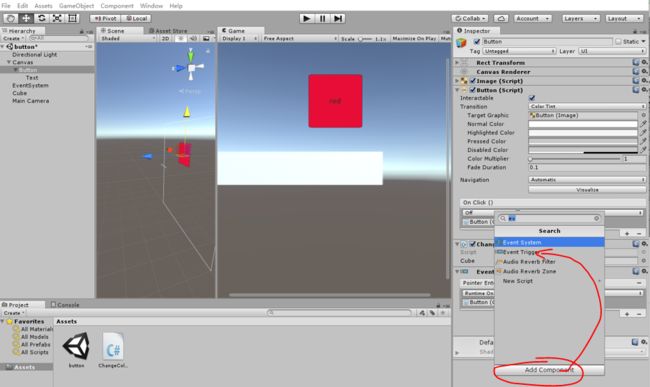Disable the Image (Script) component checkbox
Viewport: 650px width, 387px height.
pyautogui.click(x=473, y=81)
